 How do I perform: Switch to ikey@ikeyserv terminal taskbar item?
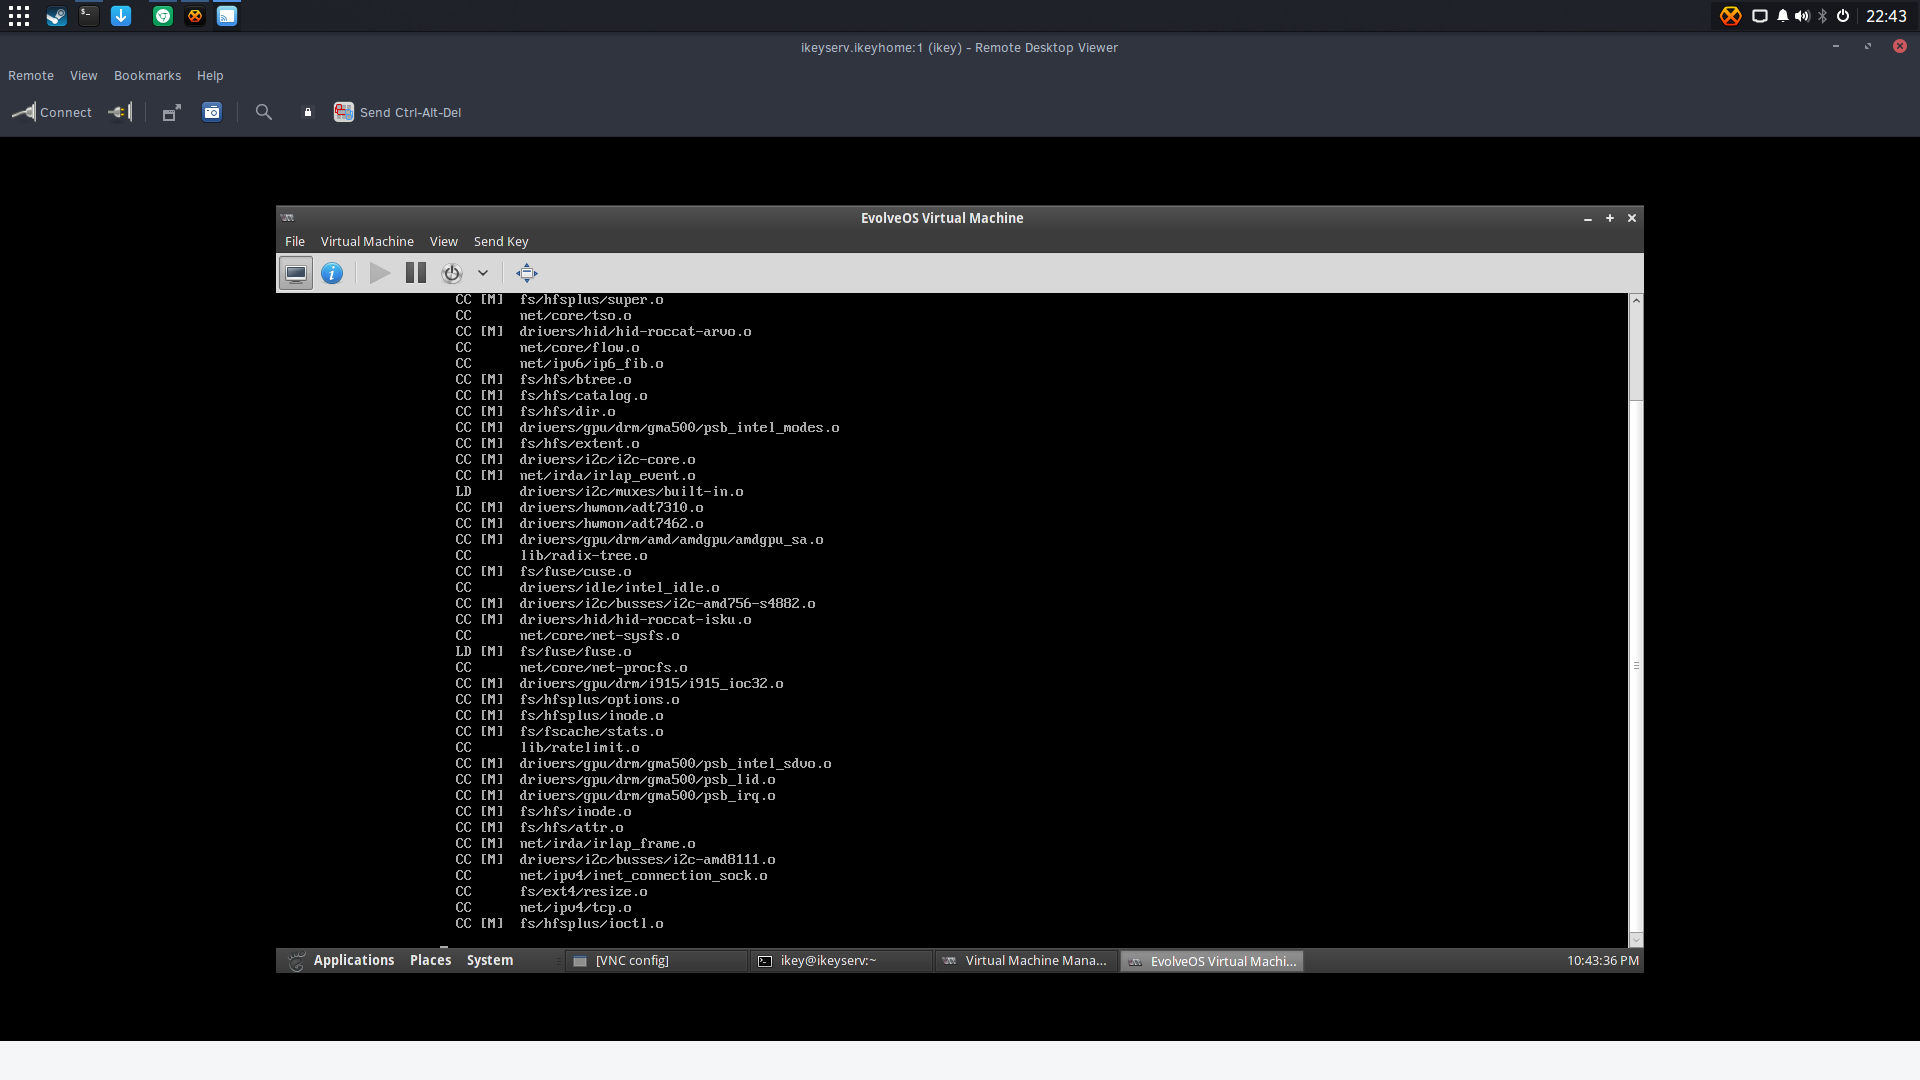click(x=842, y=961)
